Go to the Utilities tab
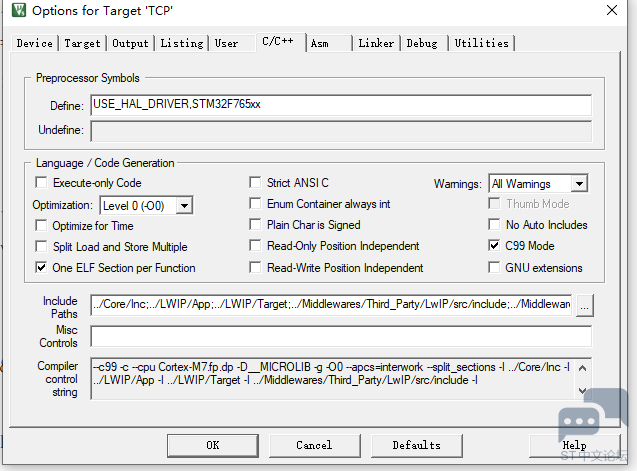Viewport: 637px width, 471px height. [x=481, y=43]
